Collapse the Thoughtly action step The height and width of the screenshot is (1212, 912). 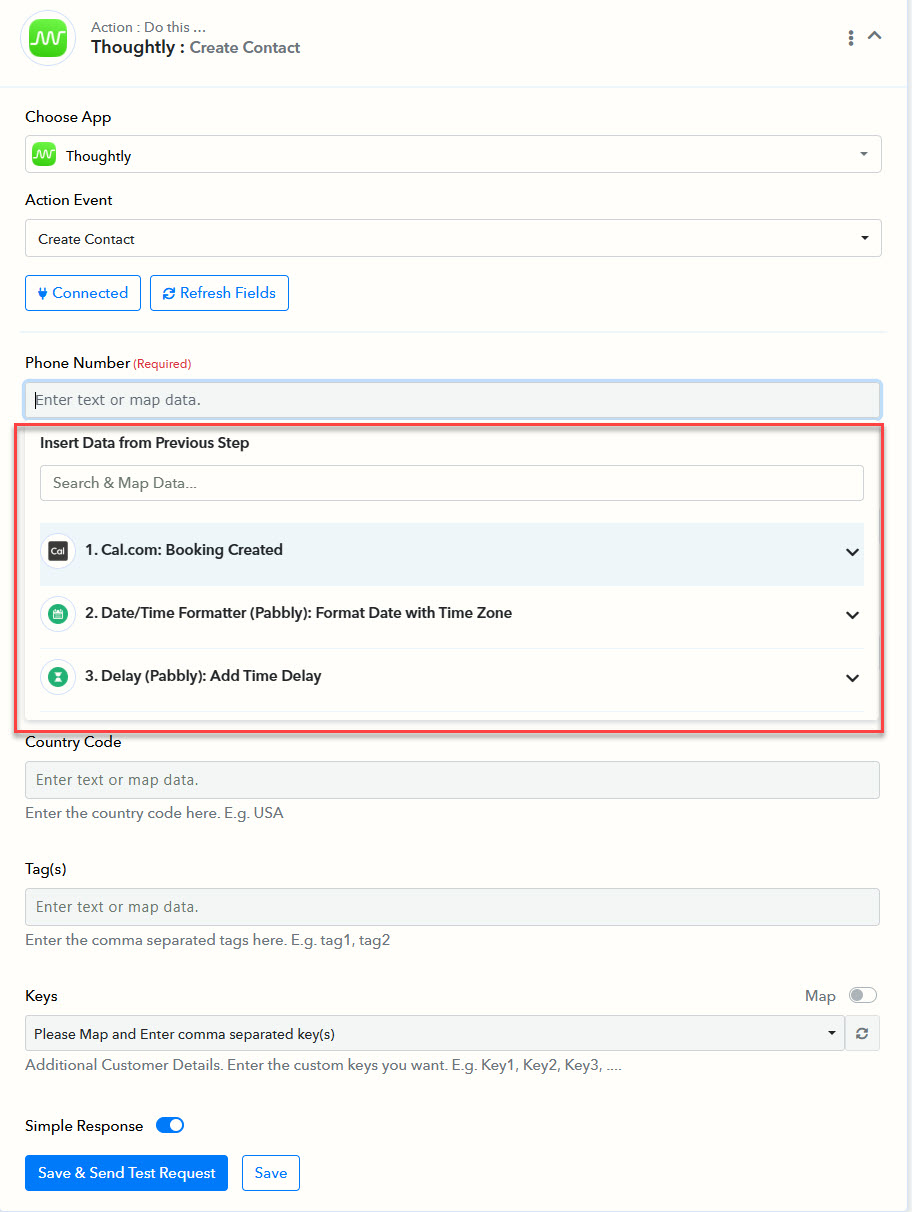click(x=874, y=36)
